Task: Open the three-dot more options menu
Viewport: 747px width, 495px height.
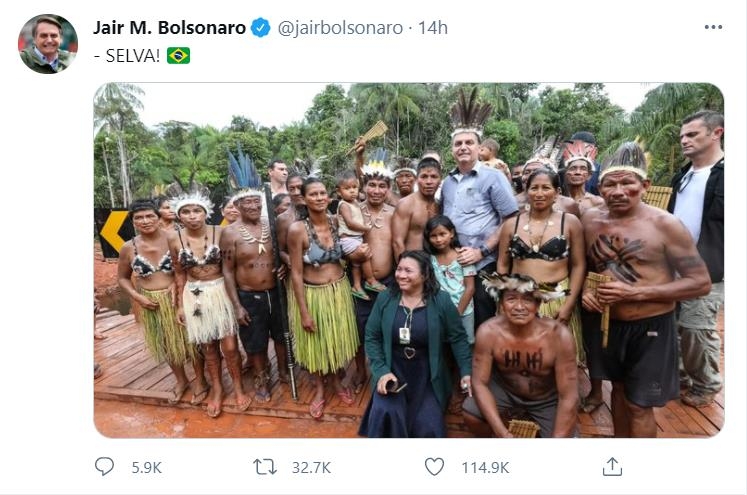Action: [x=712, y=27]
